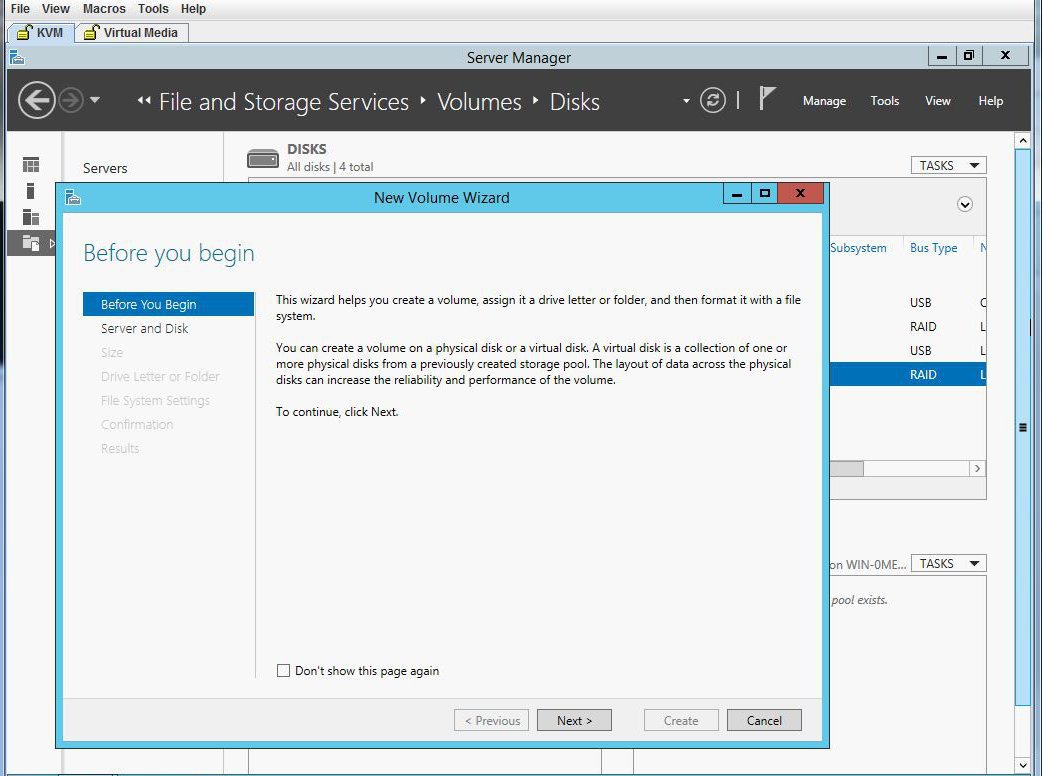
Task: Open the Dashboard sidebar icon
Action: (31, 164)
